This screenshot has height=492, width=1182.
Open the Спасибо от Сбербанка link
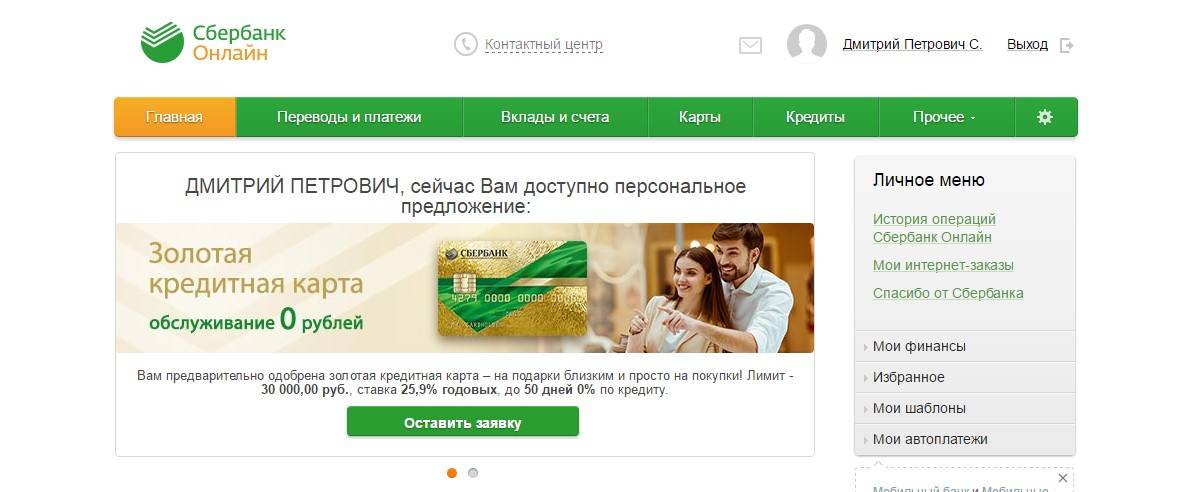(948, 293)
